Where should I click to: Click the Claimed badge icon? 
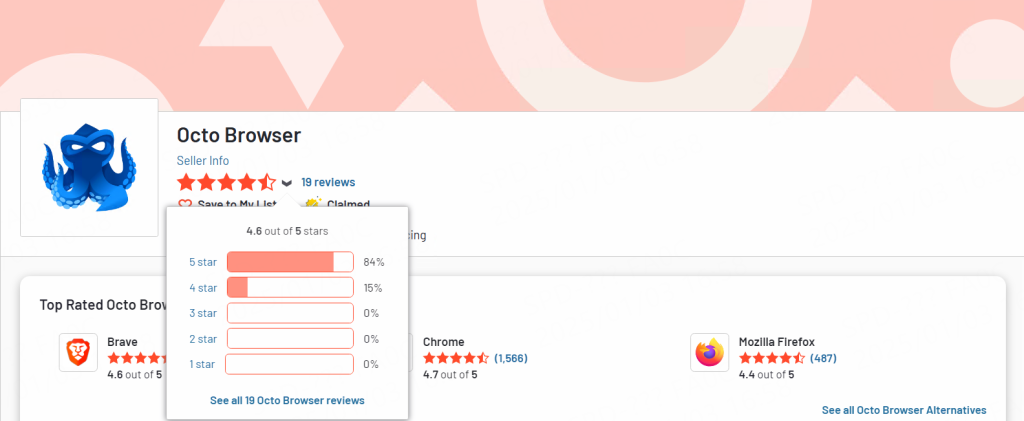tap(313, 203)
